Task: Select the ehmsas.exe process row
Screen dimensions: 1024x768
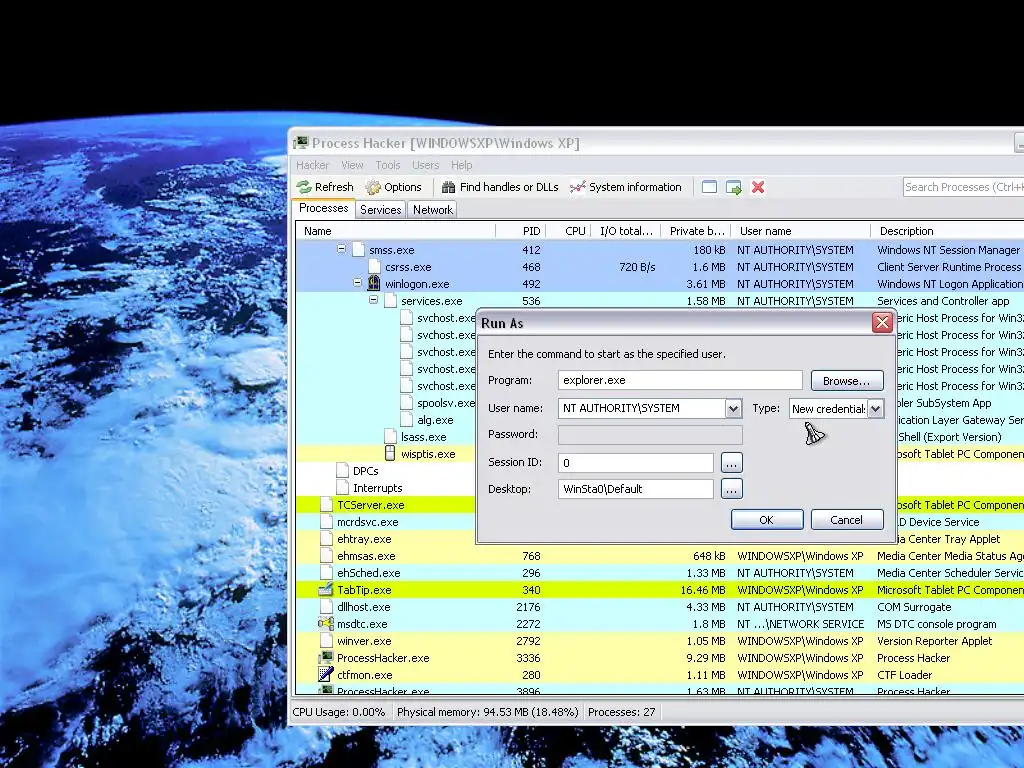Action: pos(660,556)
